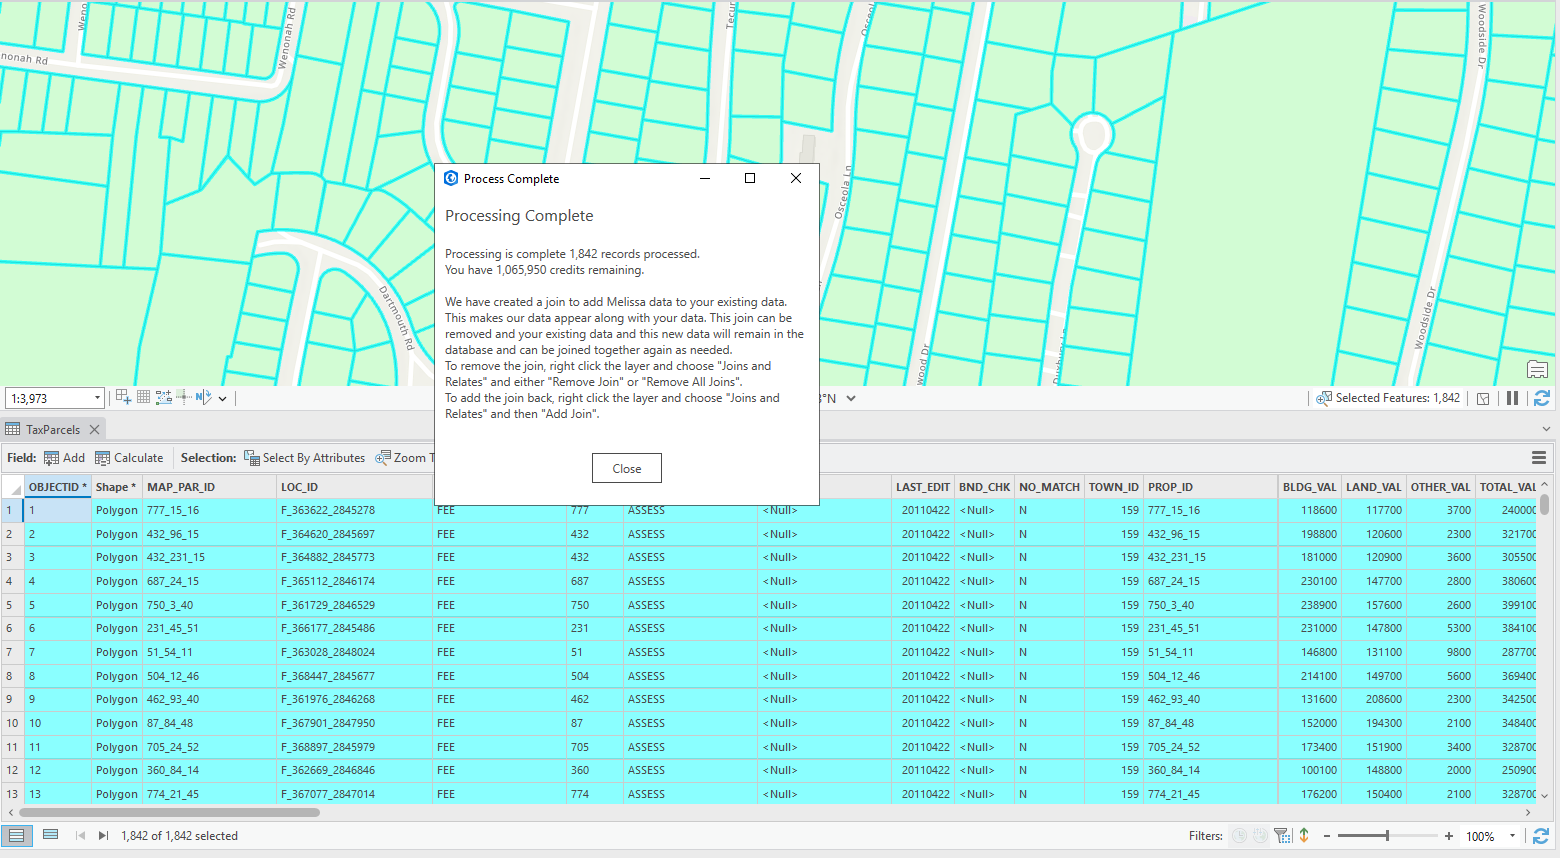
Task: Click the clear selection icon beside Selected Features
Action: [1483, 397]
